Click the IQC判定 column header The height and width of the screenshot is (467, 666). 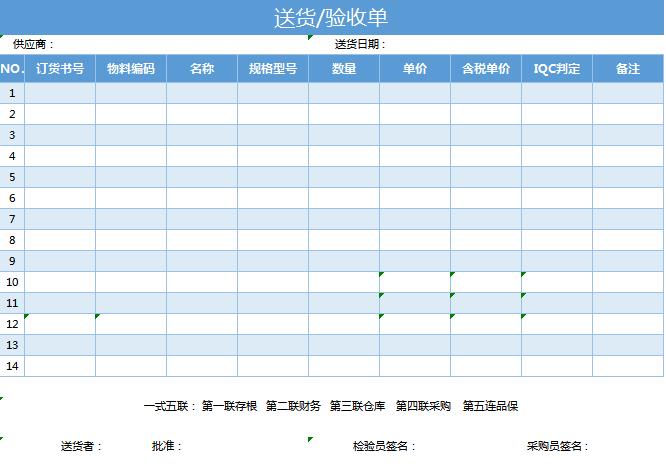[x=557, y=69]
